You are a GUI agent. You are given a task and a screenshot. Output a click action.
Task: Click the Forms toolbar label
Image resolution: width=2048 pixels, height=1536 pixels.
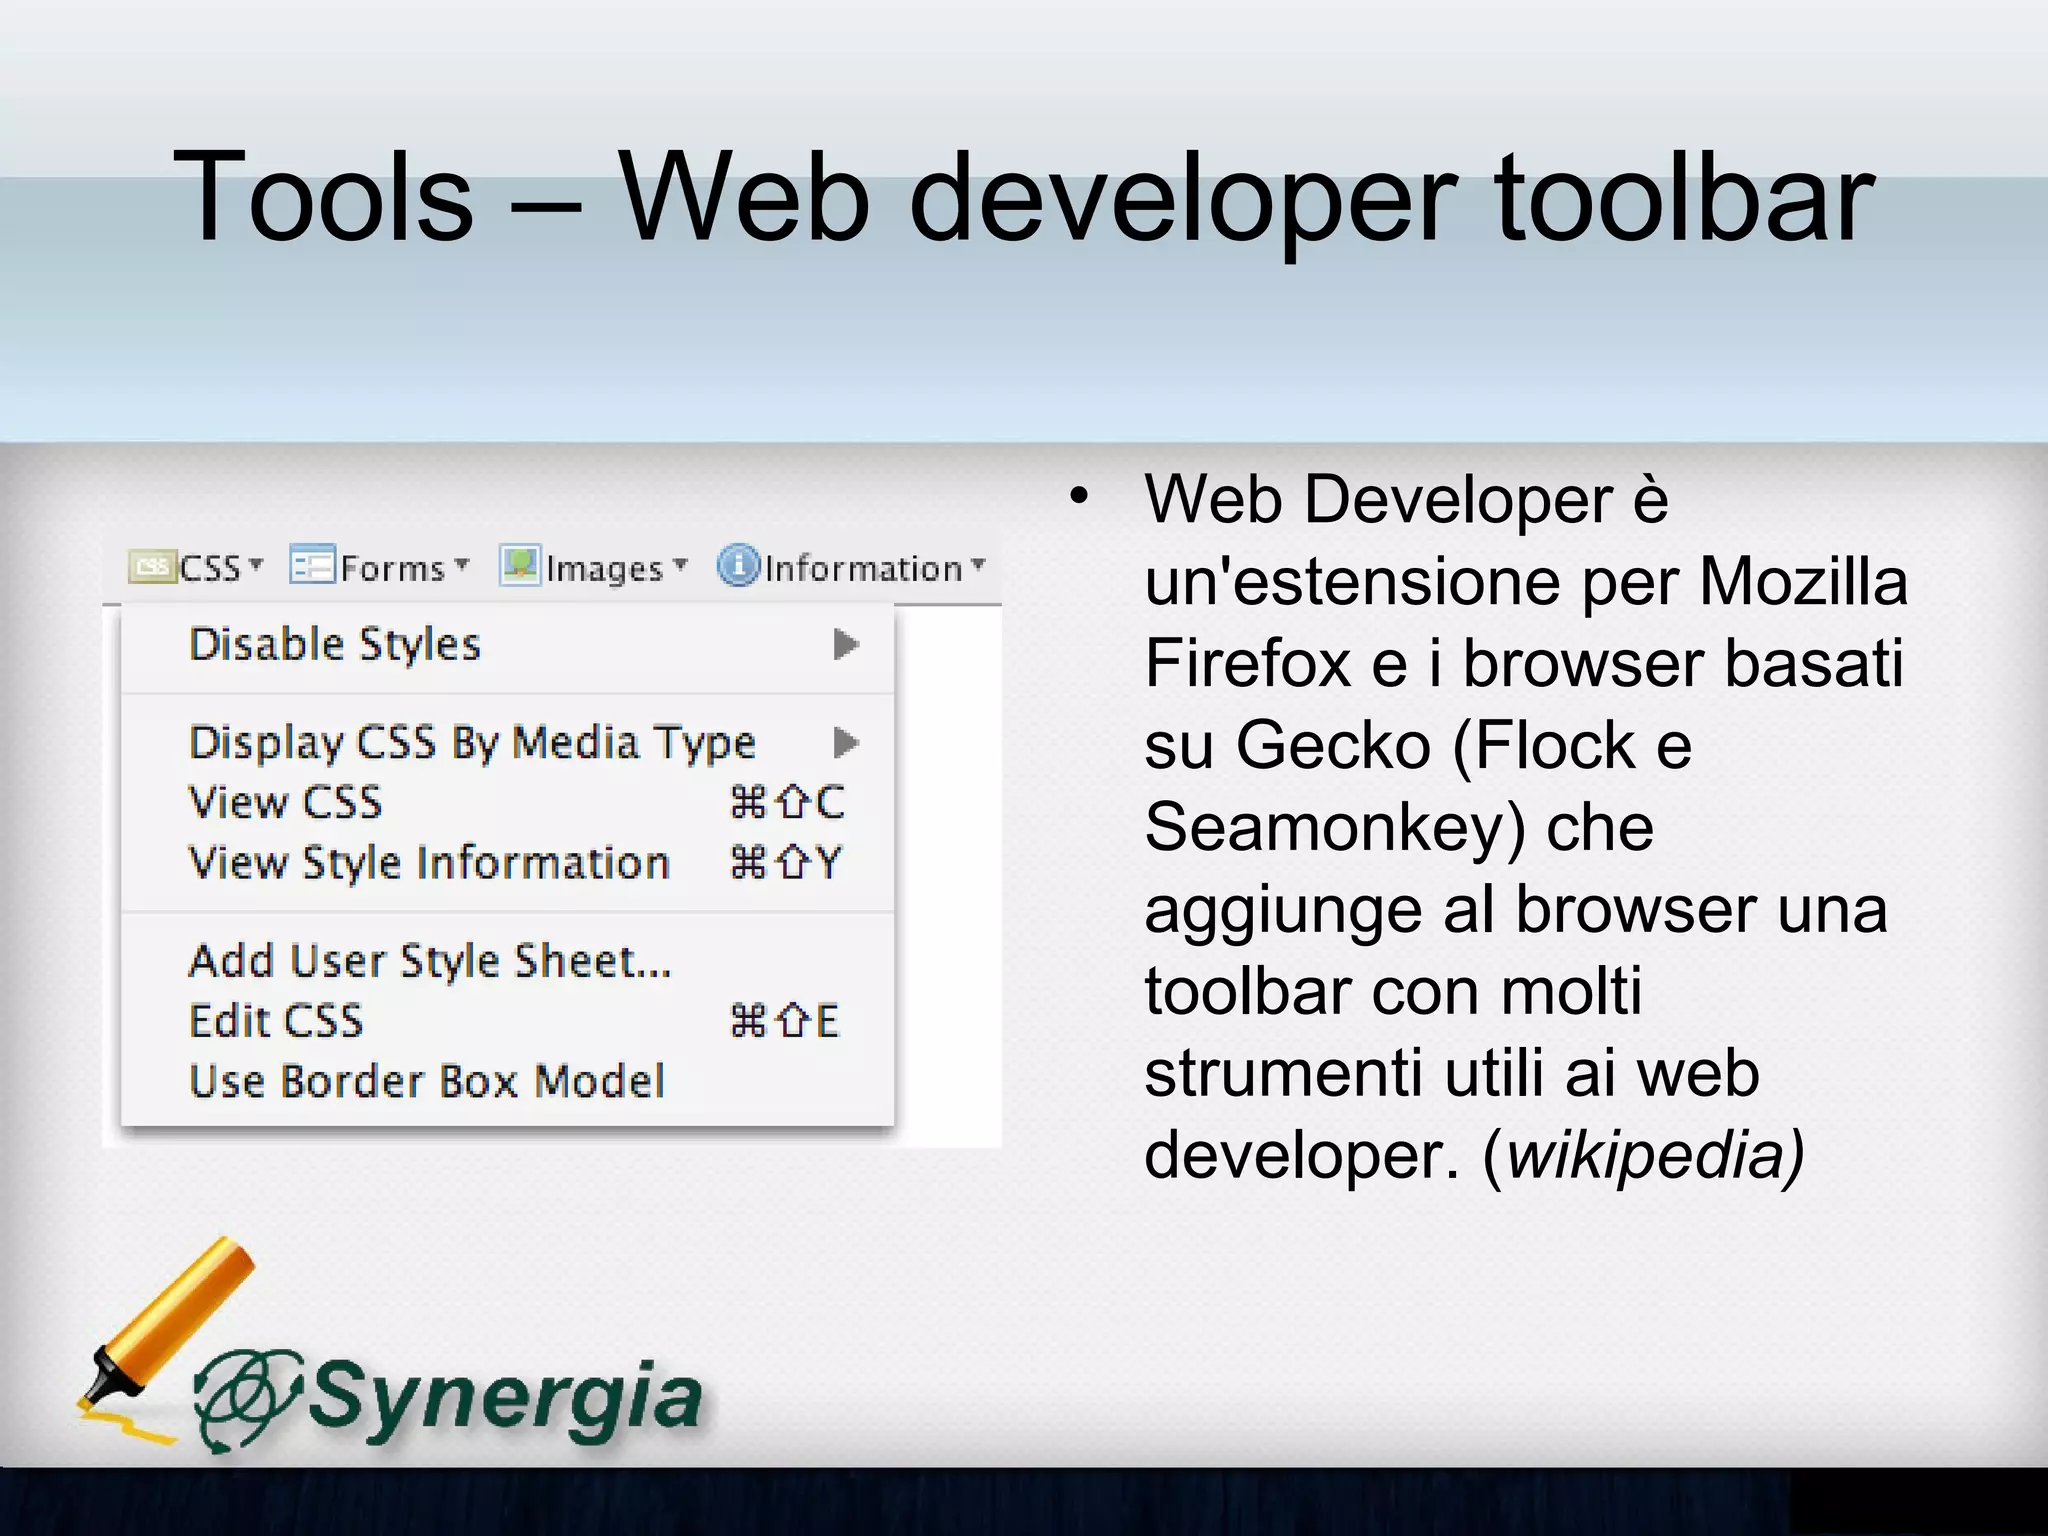[392, 568]
